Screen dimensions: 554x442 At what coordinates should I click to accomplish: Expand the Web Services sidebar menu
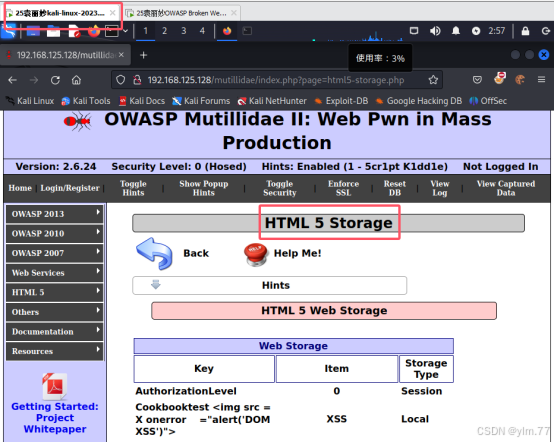click(x=54, y=273)
